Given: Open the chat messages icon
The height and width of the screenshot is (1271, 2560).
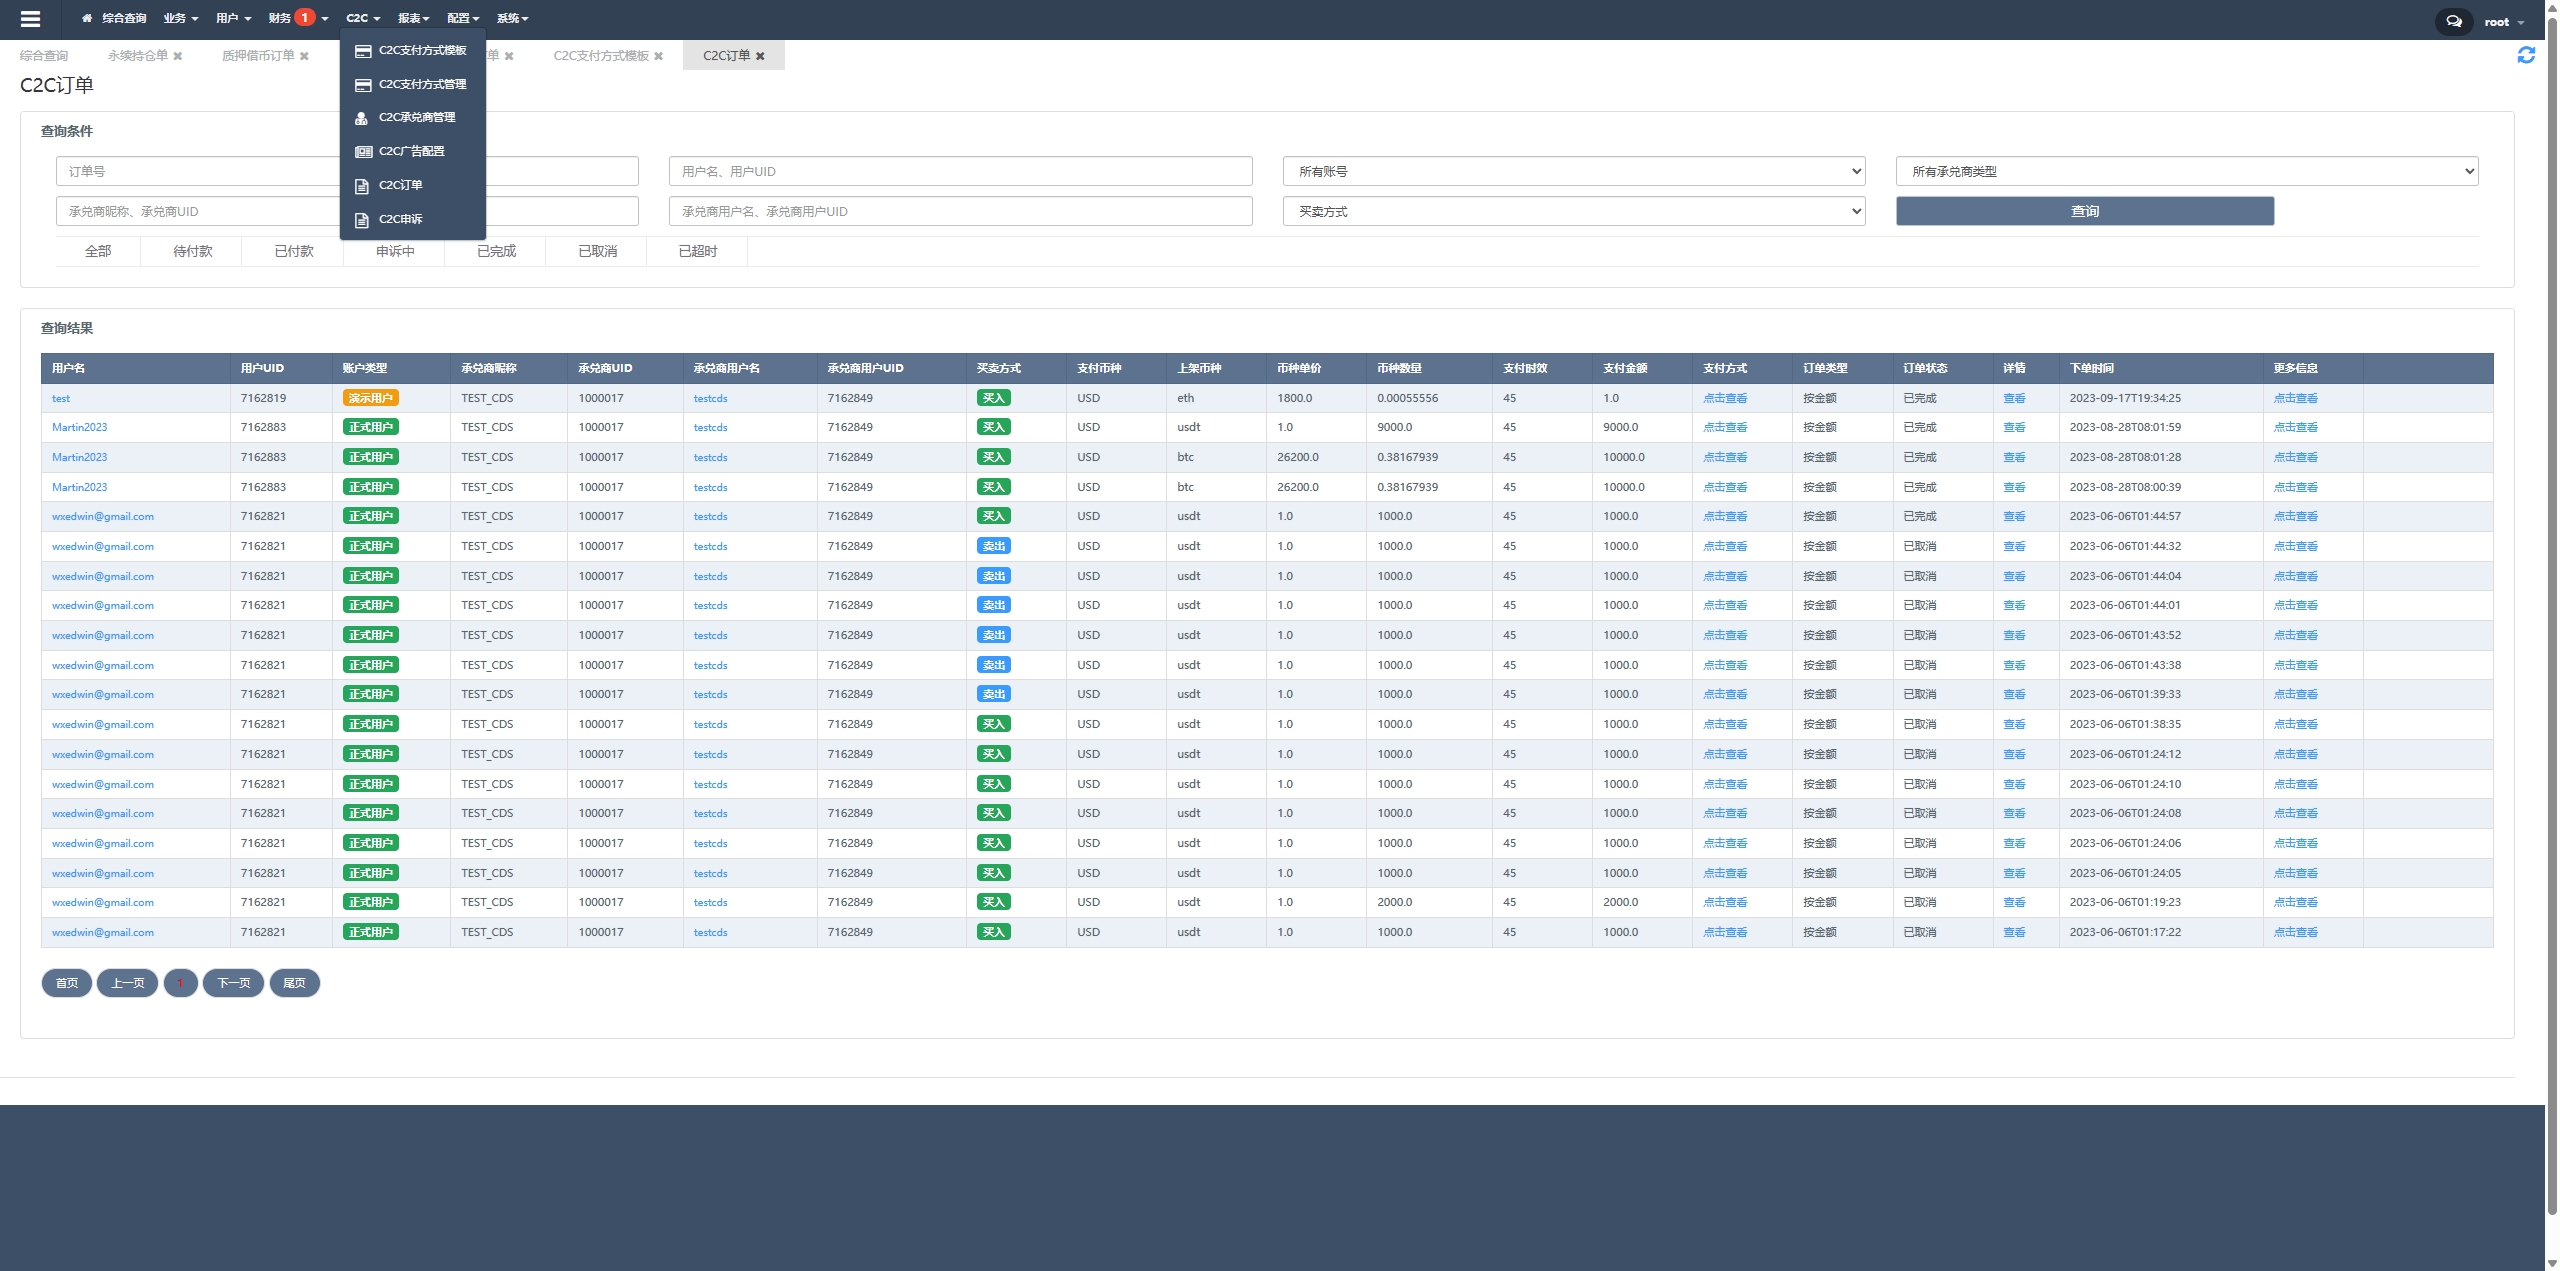Looking at the screenshot, I should [x=2453, y=21].
